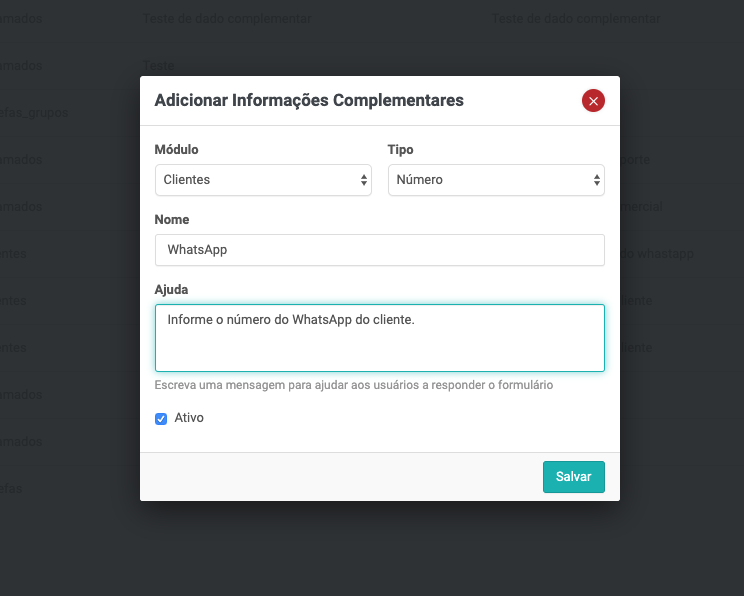The height and width of the screenshot is (596, 744).
Task: Click the up-down arrows of the Módulo select
Action: (x=364, y=180)
